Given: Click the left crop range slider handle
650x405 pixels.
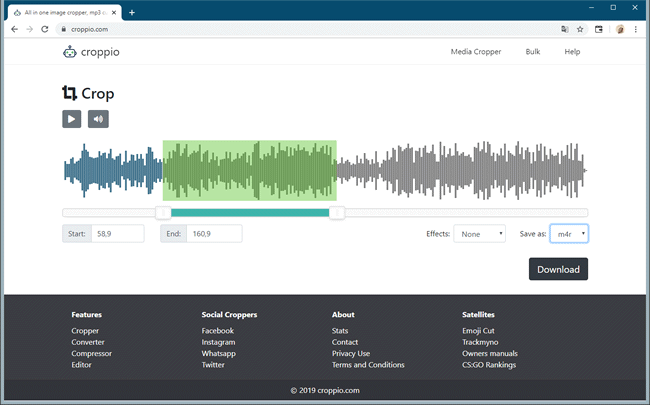Looking at the screenshot, I should coord(163,212).
